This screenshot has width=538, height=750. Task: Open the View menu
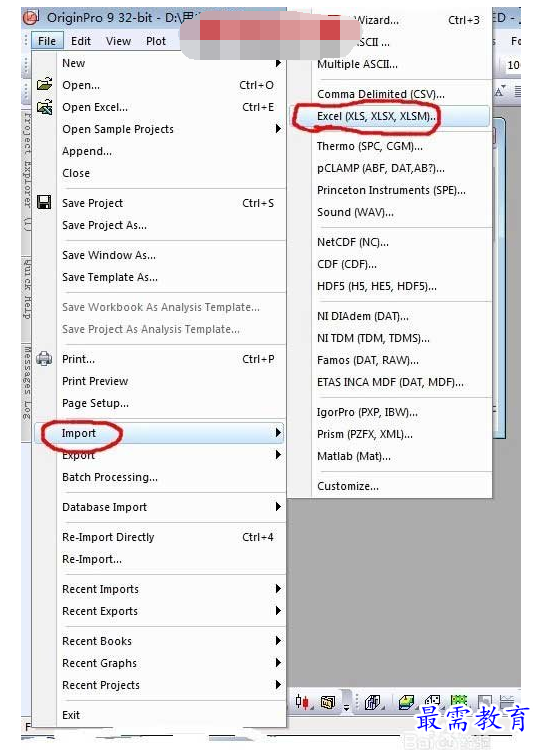(x=118, y=41)
